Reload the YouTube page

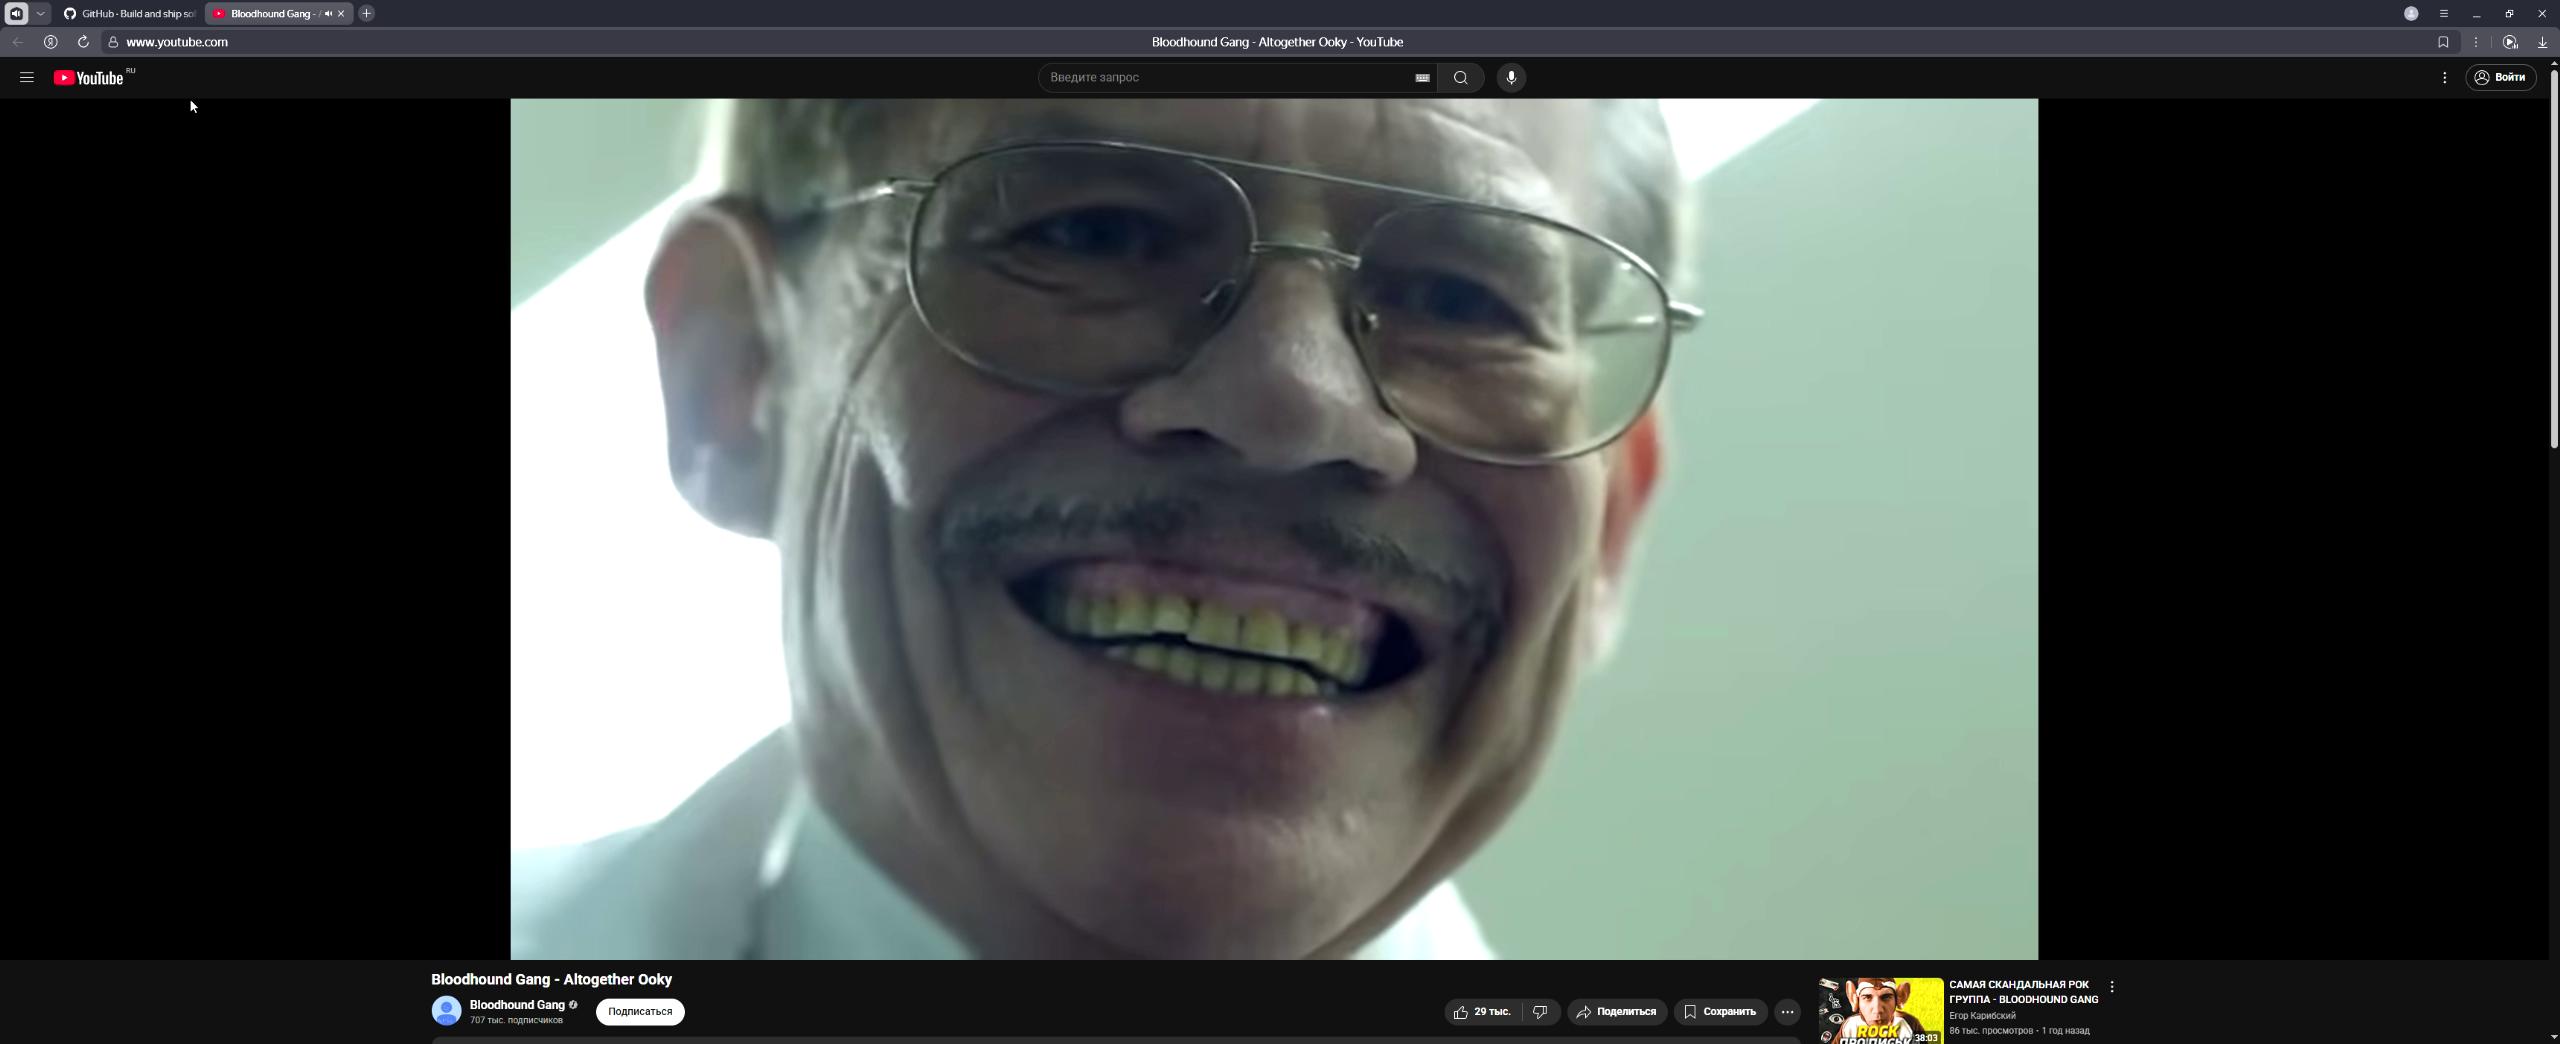[83, 42]
